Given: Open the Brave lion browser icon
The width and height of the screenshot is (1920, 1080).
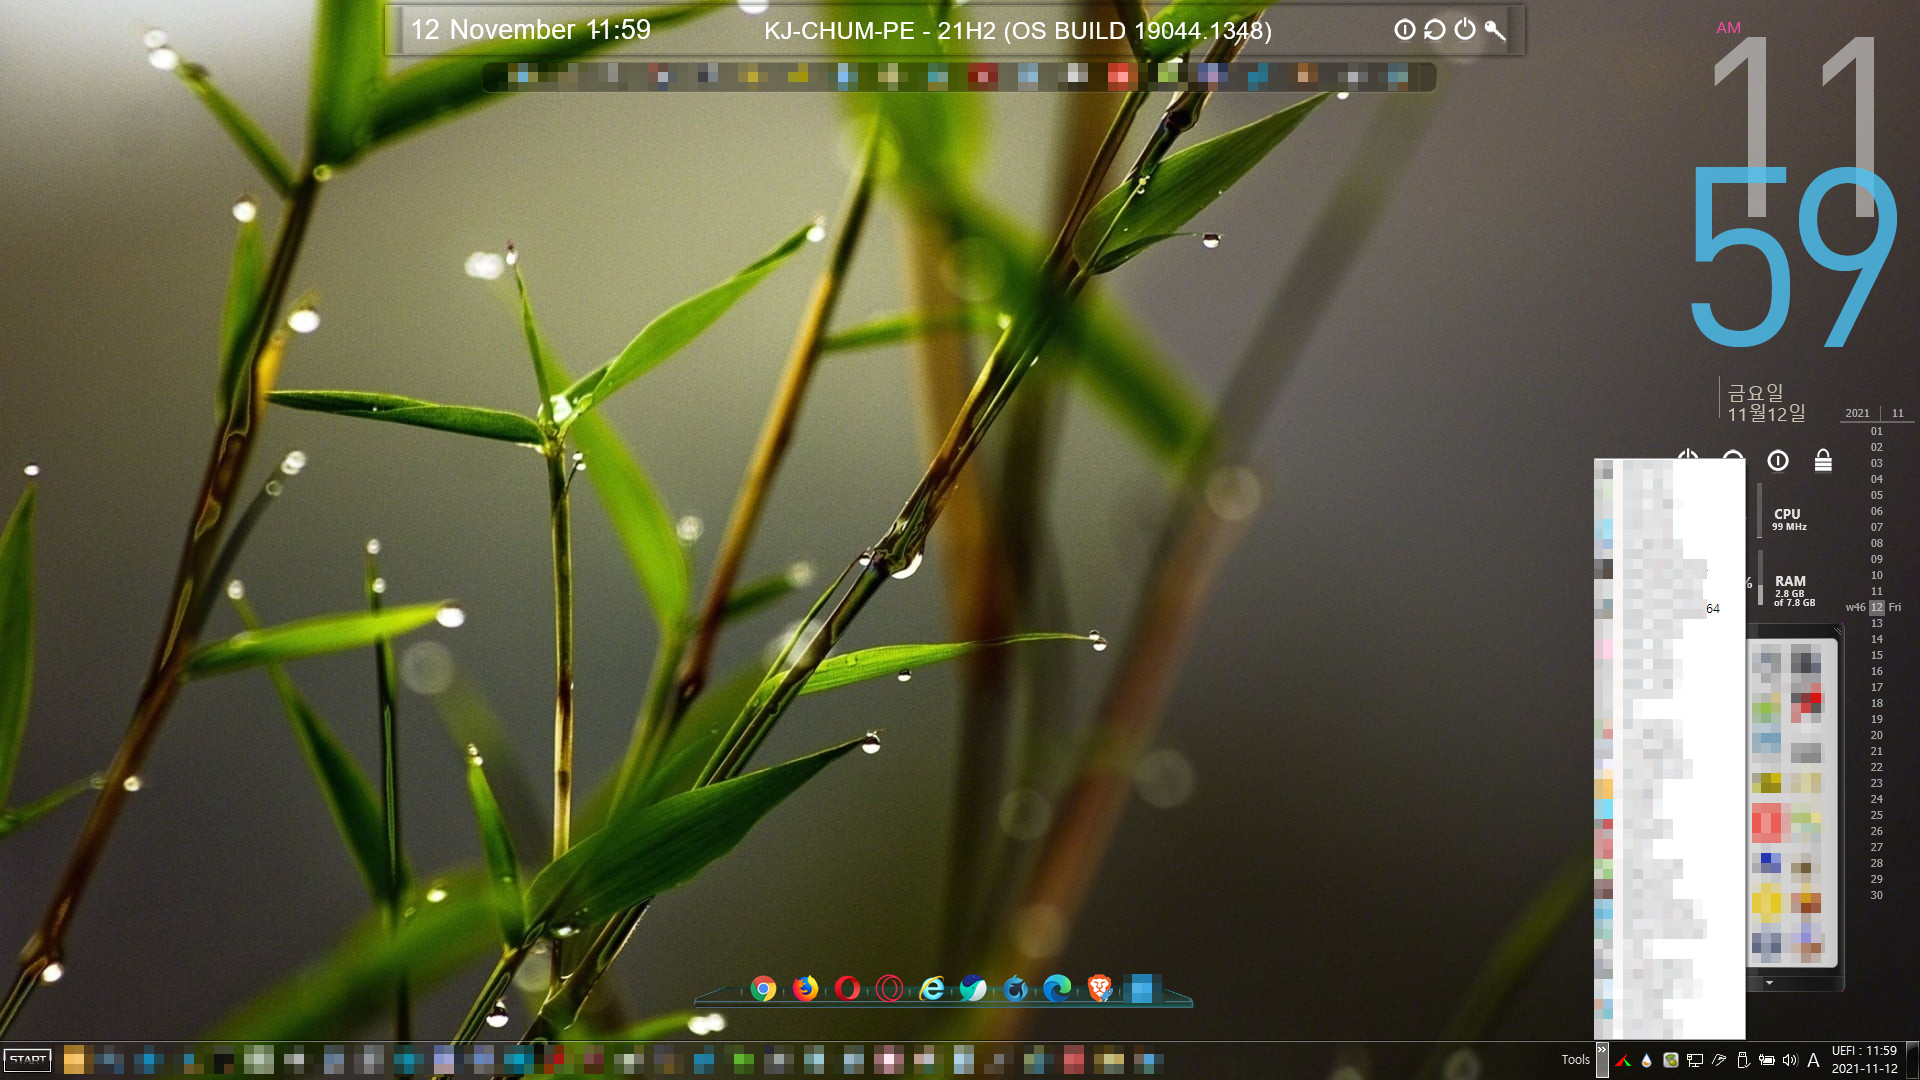Looking at the screenshot, I should (x=1099, y=989).
